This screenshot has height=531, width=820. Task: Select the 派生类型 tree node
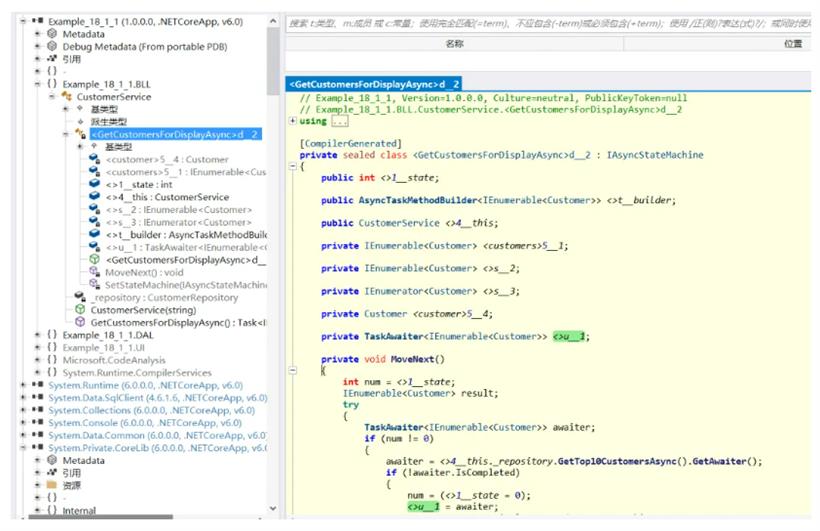pos(109,122)
